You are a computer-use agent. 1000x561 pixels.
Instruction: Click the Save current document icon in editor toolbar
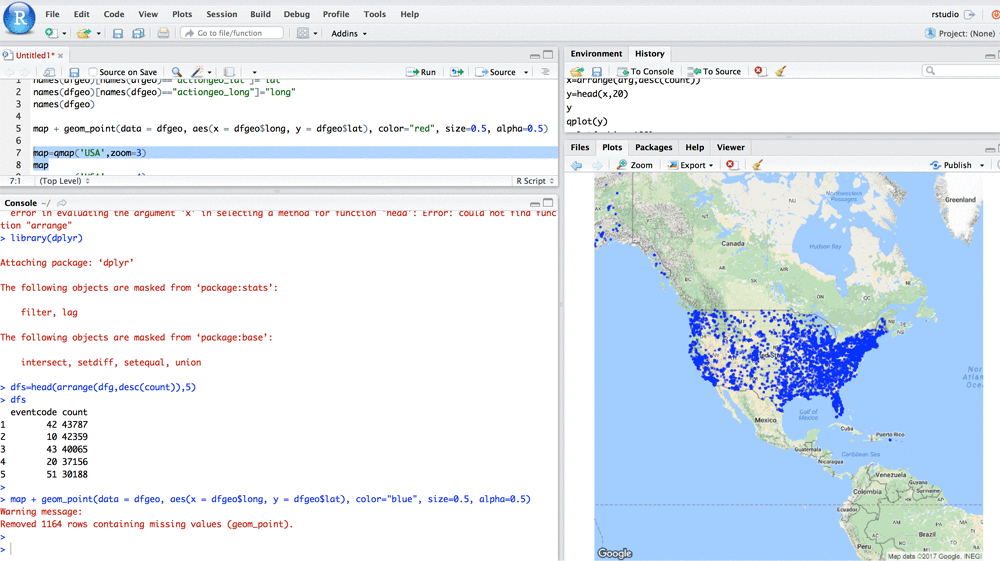[x=74, y=72]
